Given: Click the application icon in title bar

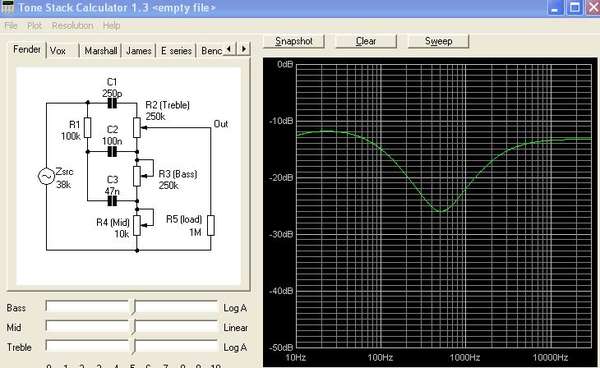Looking at the screenshot, I should [7, 7].
